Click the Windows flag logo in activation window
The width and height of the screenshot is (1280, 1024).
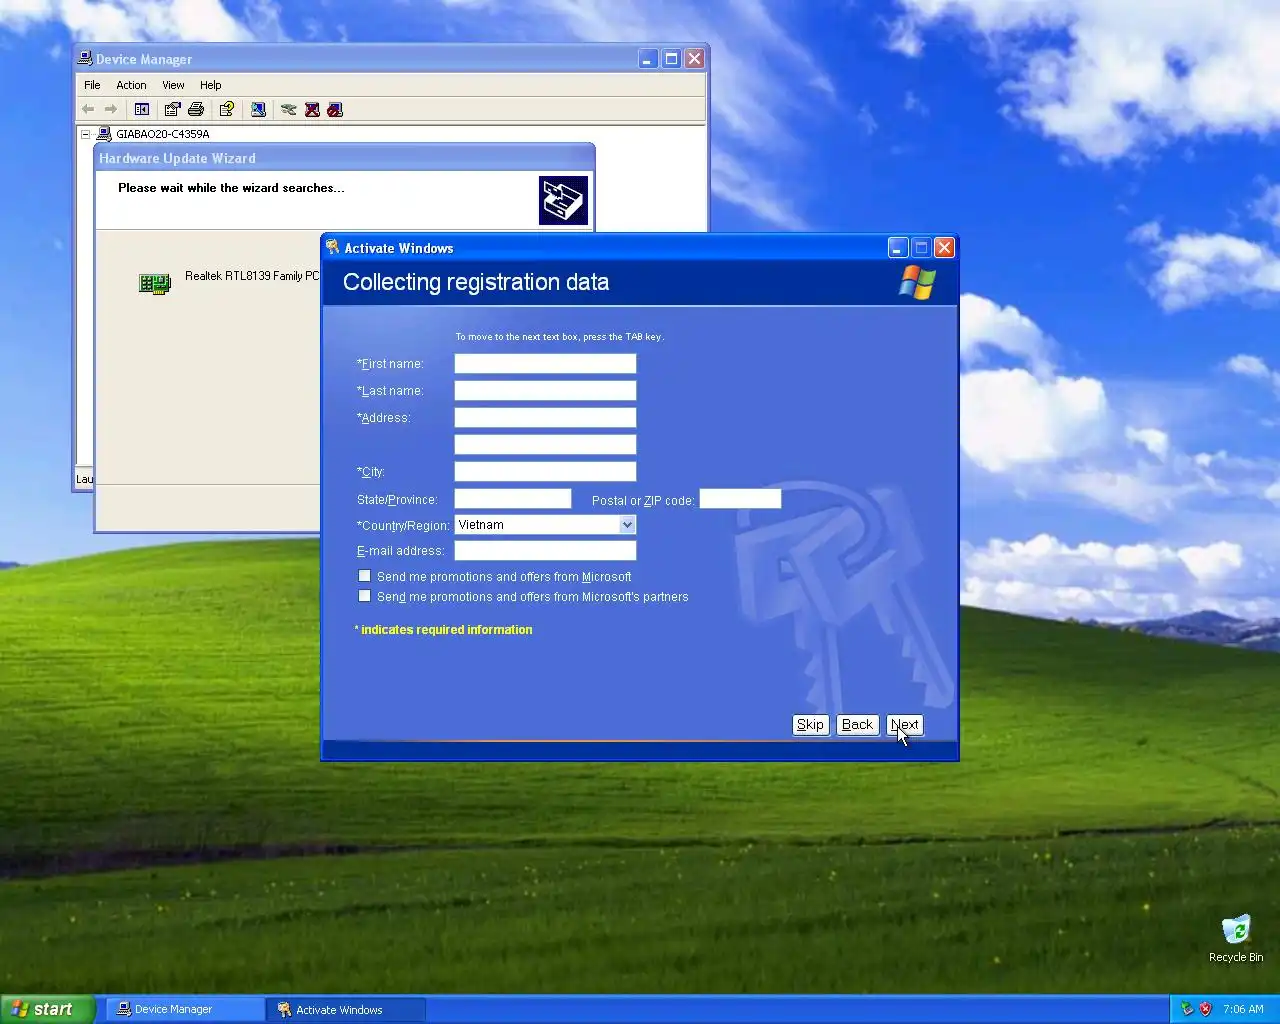coord(916,282)
